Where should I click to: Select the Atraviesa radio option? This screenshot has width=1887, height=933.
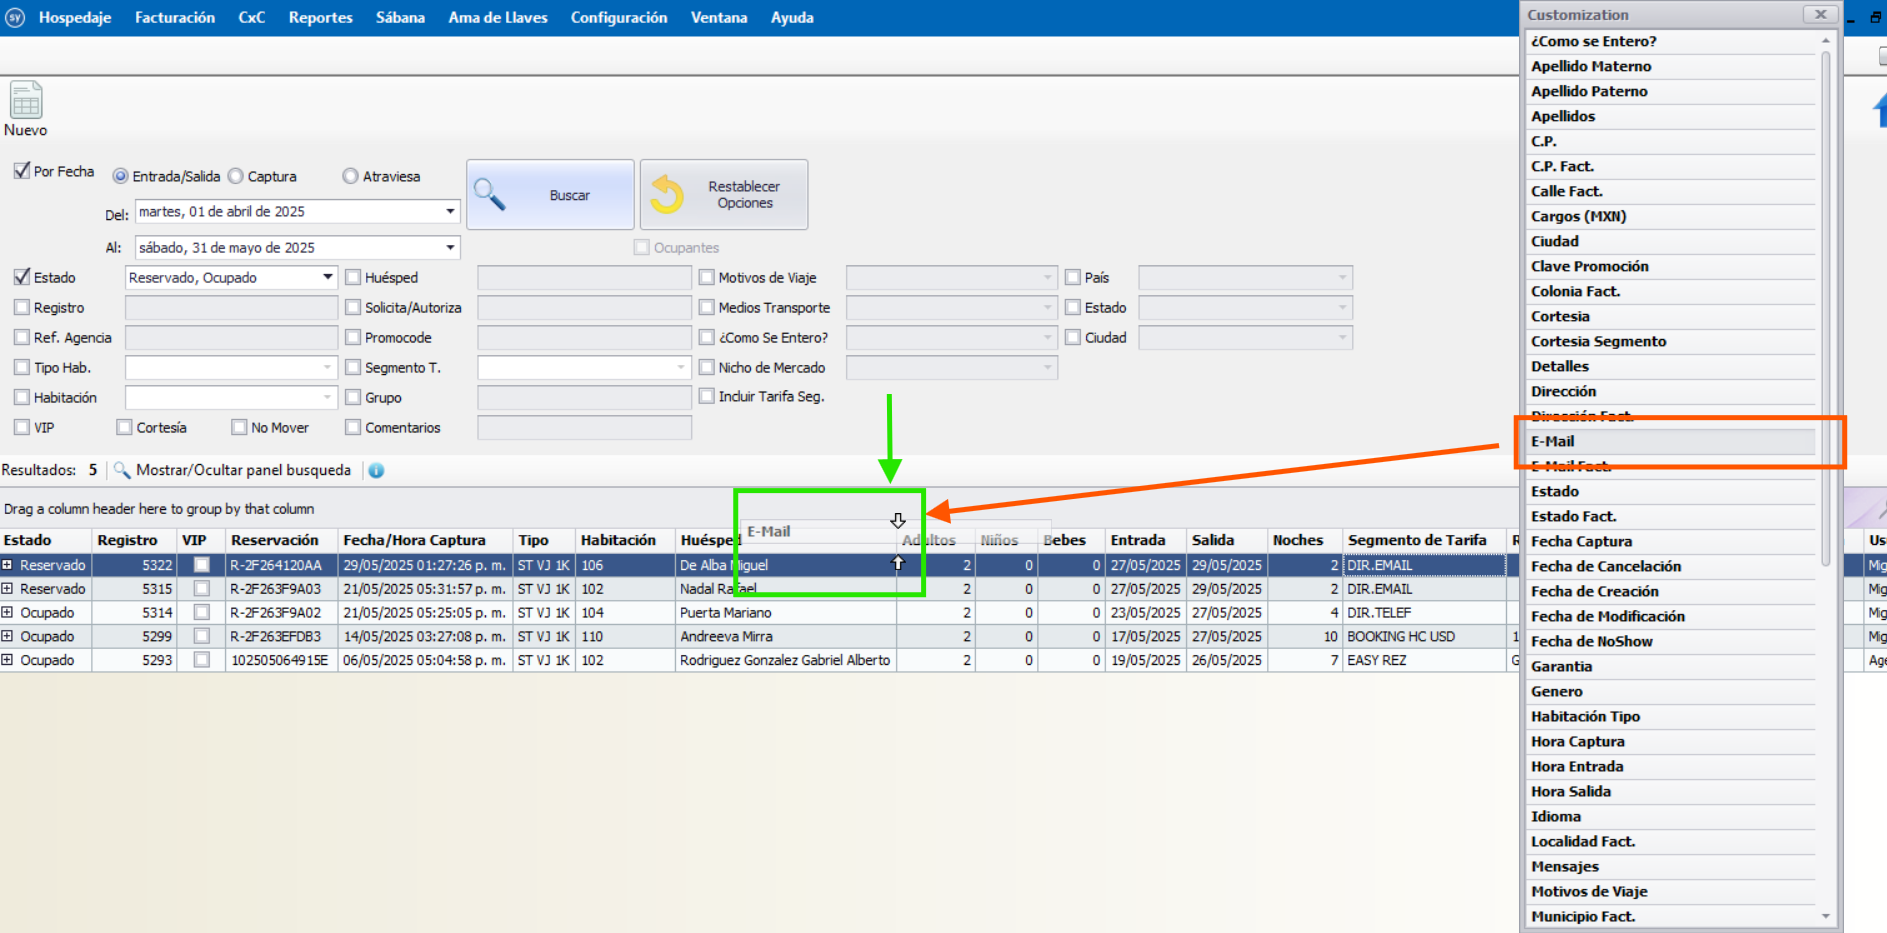[350, 176]
